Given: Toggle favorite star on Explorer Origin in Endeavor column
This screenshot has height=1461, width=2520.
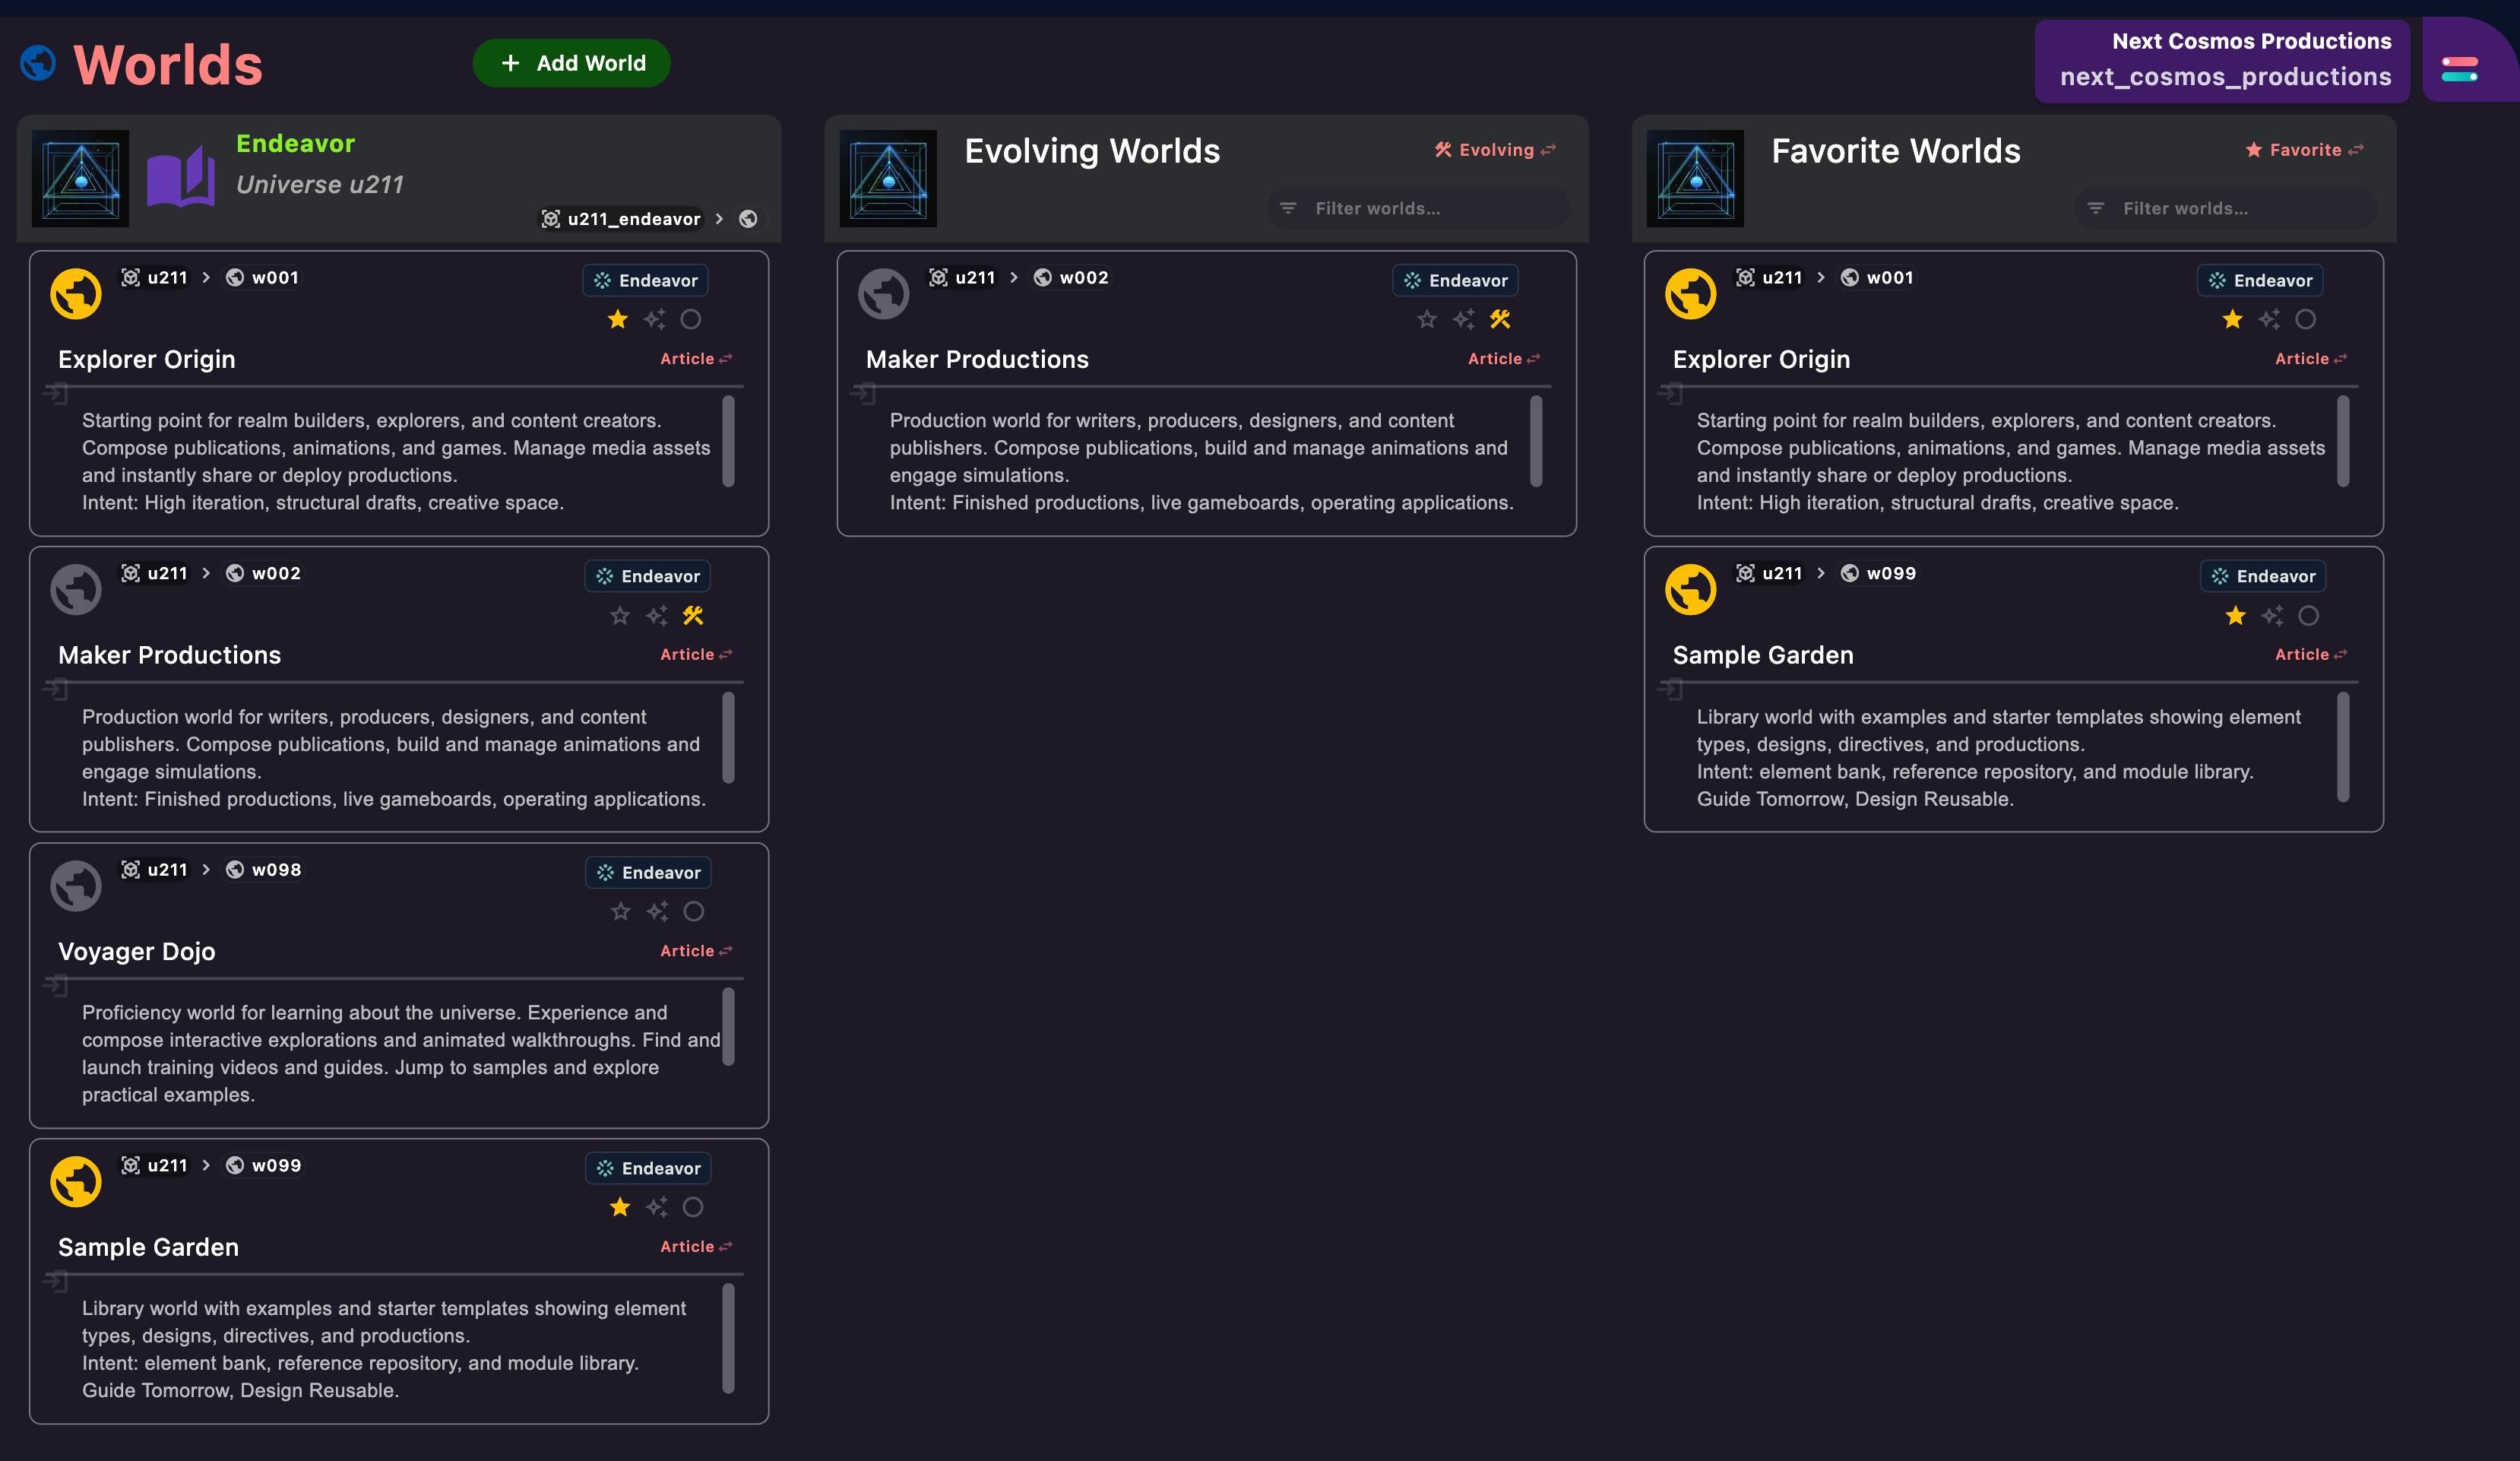Looking at the screenshot, I should coord(618,319).
